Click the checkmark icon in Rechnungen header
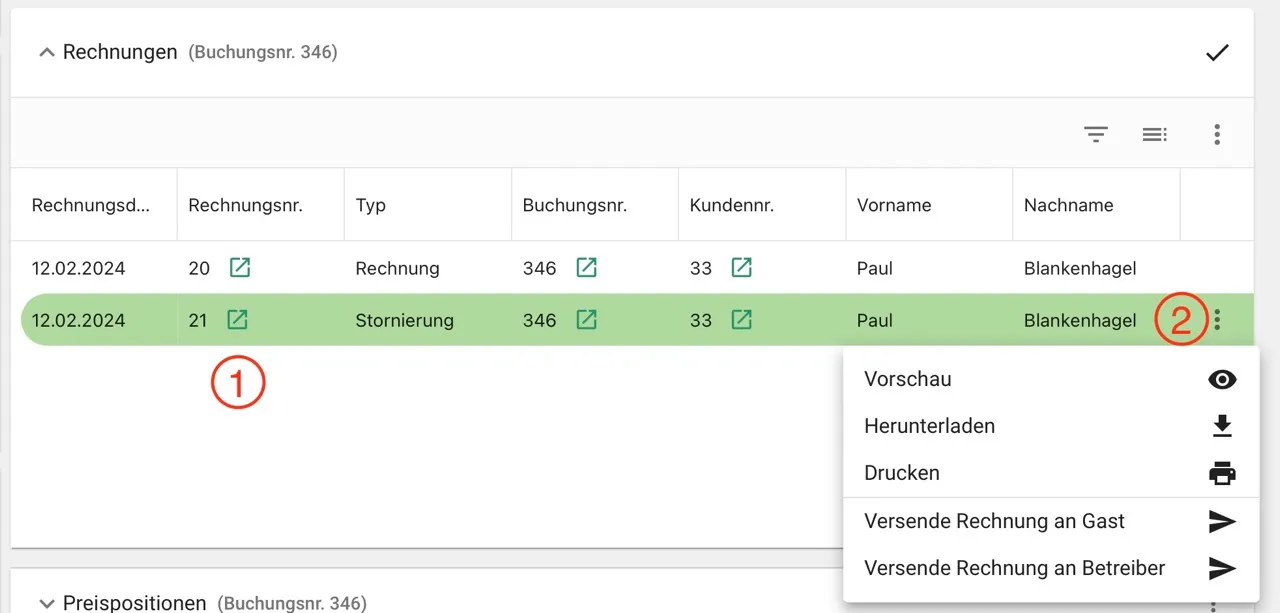The image size is (1280, 613). [x=1217, y=53]
